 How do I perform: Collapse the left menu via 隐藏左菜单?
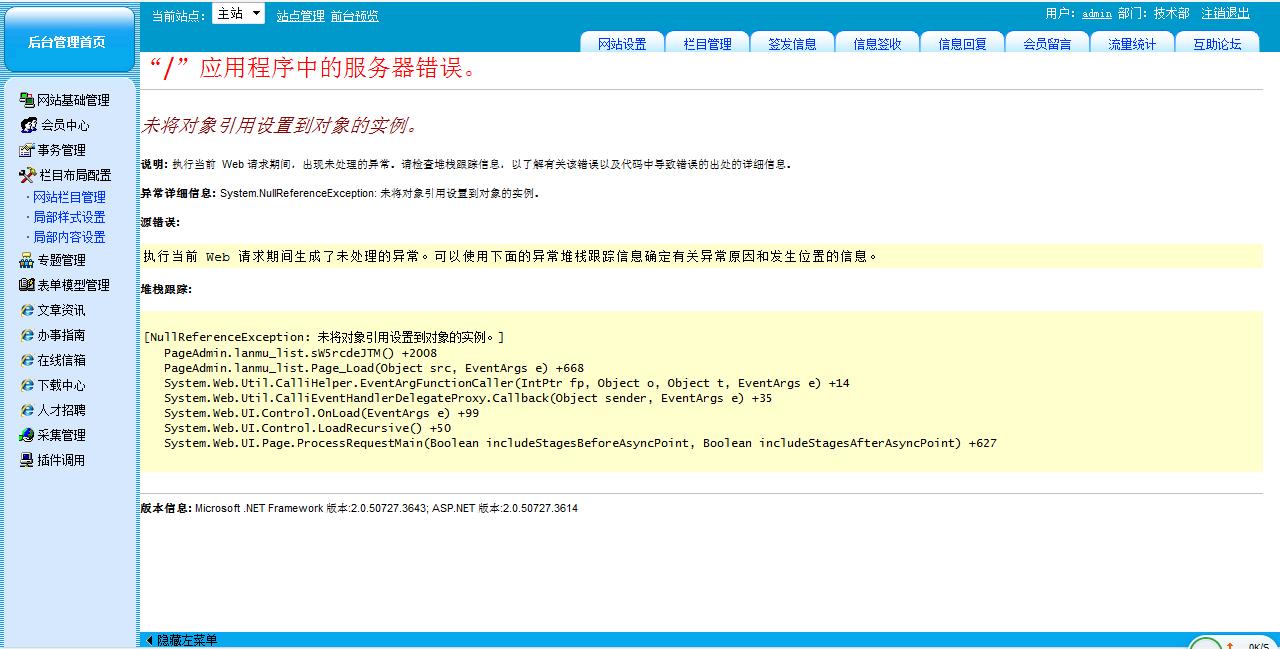[x=181, y=640]
